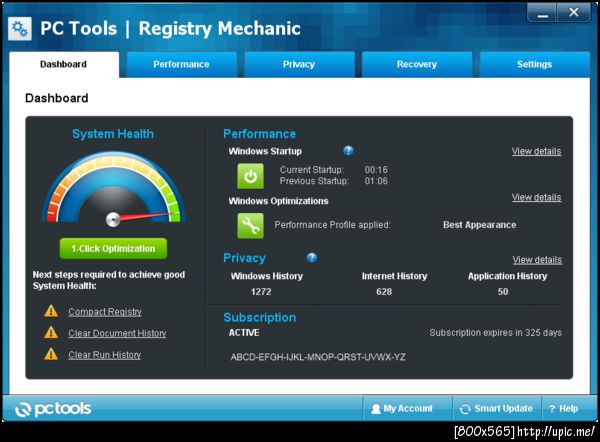
Task: Click the Current Startup time 00:16
Action: pyautogui.click(x=376, y=170)
